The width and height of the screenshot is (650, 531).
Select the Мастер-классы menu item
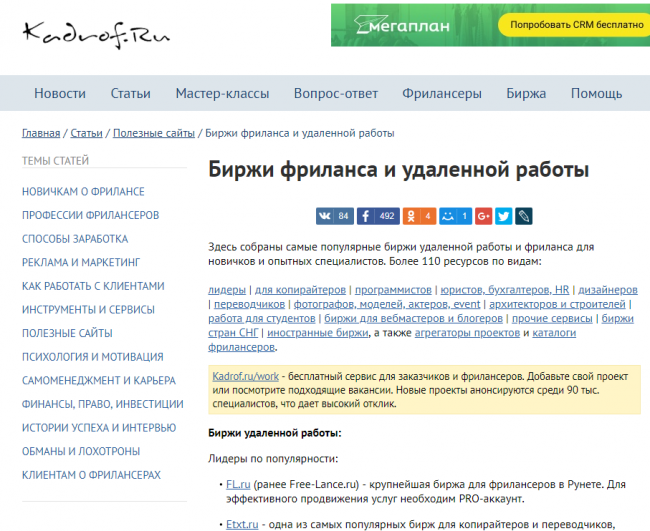[x=222, y=94]
